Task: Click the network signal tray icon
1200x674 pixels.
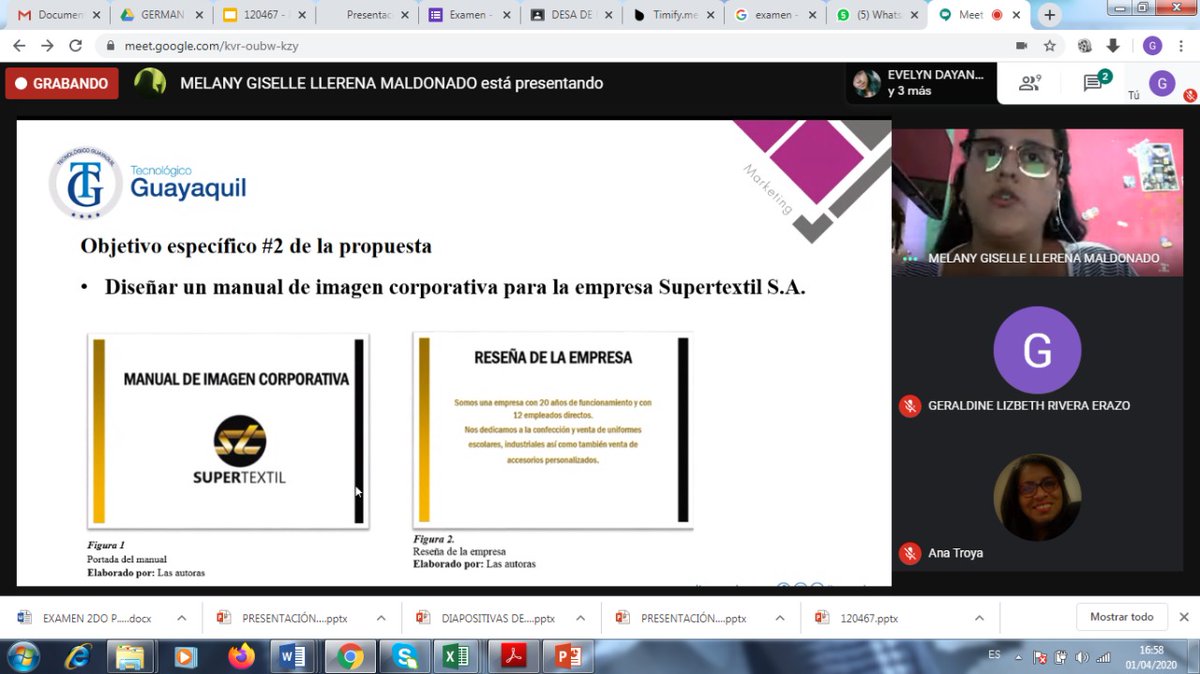Action: [x=1103, y=657]
